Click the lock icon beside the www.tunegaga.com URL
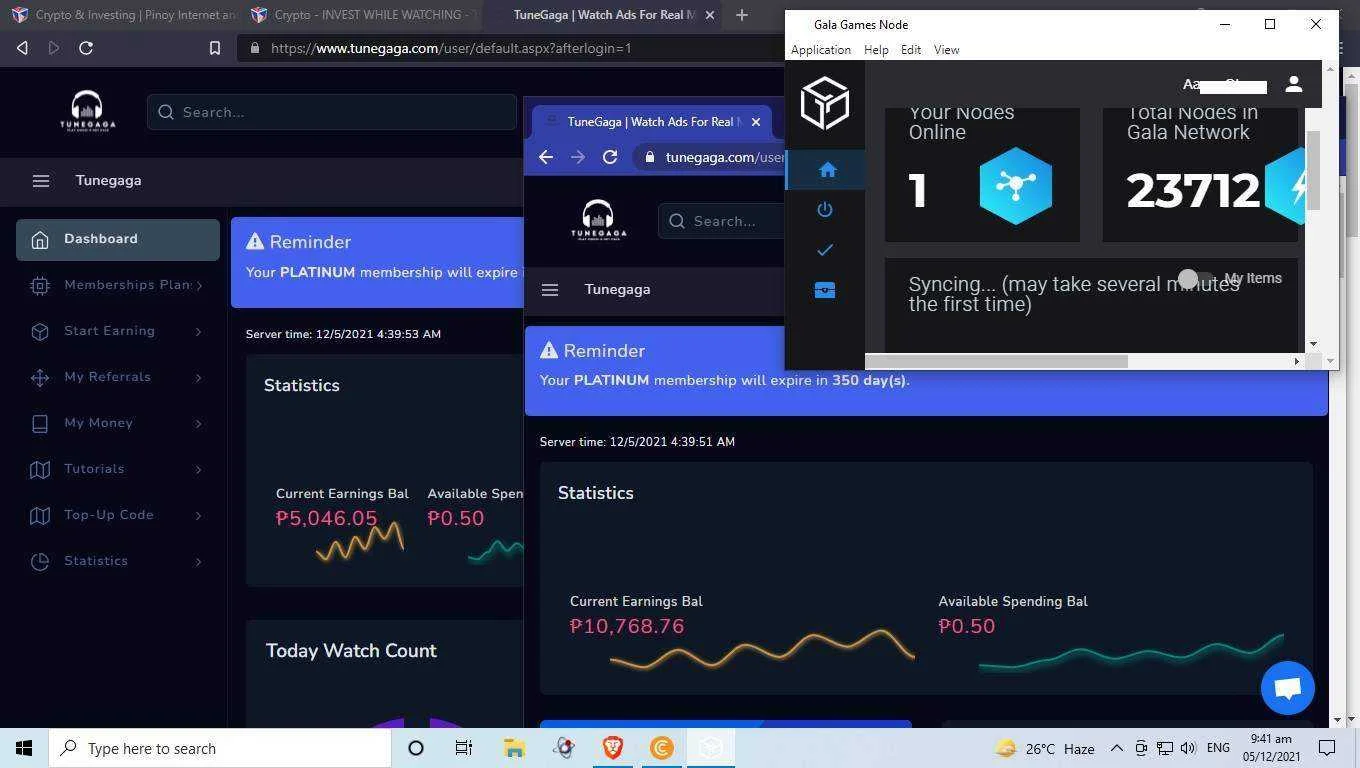Screen dimensions: 1360x768 point(255,48)
